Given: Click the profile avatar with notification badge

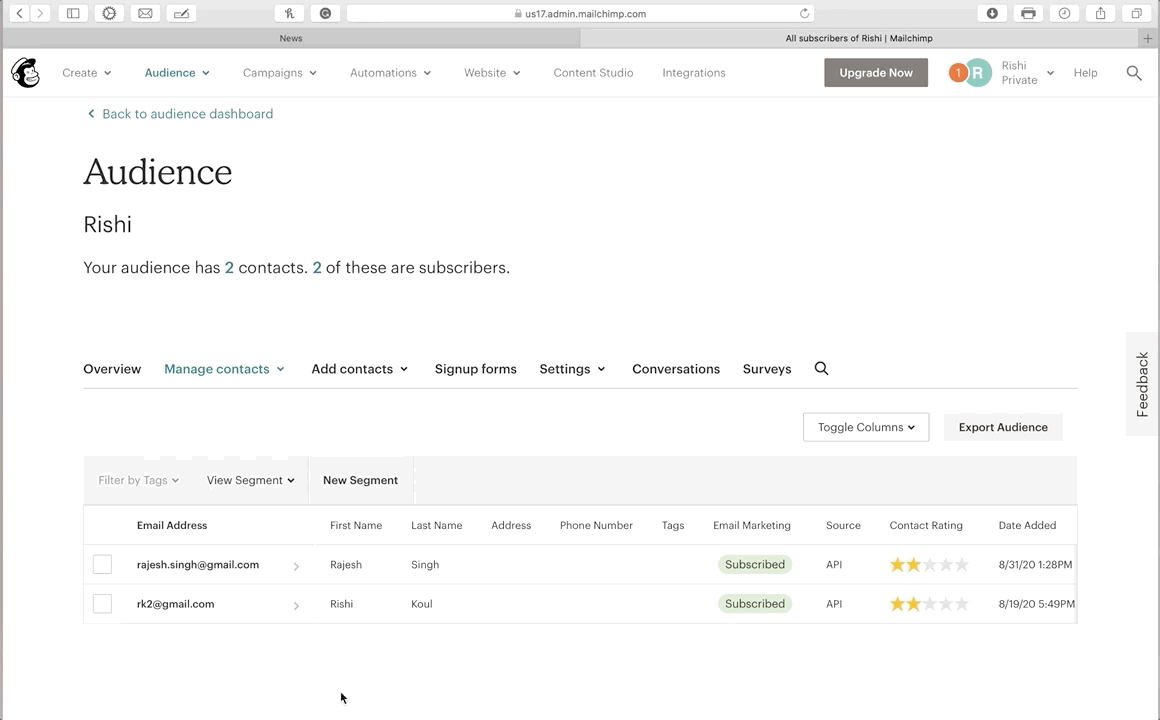Looking at the screenshot, I should [971, 73].
